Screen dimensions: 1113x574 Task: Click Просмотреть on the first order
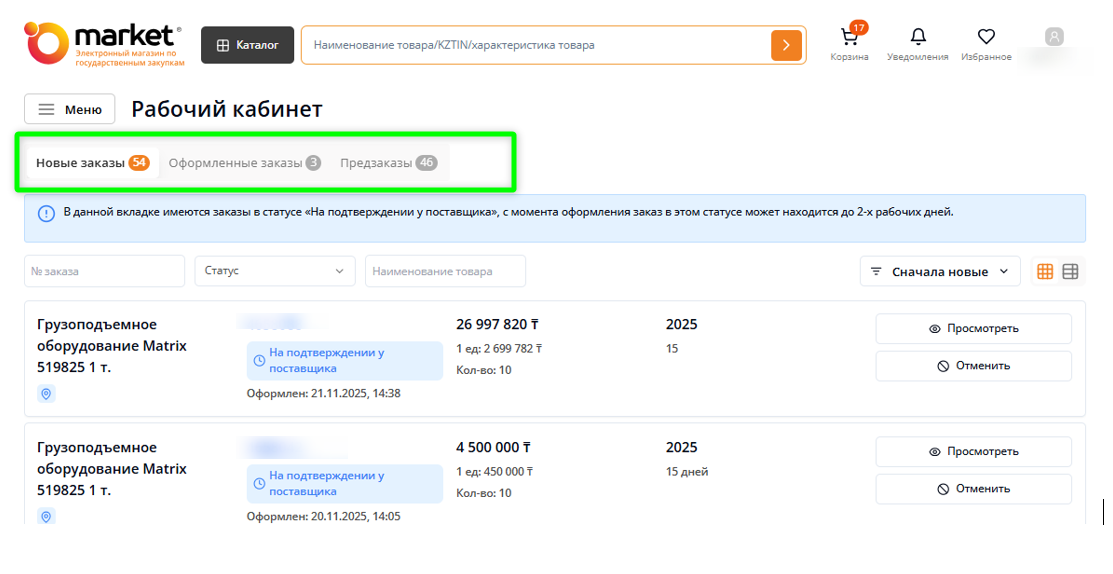[973, 328]
